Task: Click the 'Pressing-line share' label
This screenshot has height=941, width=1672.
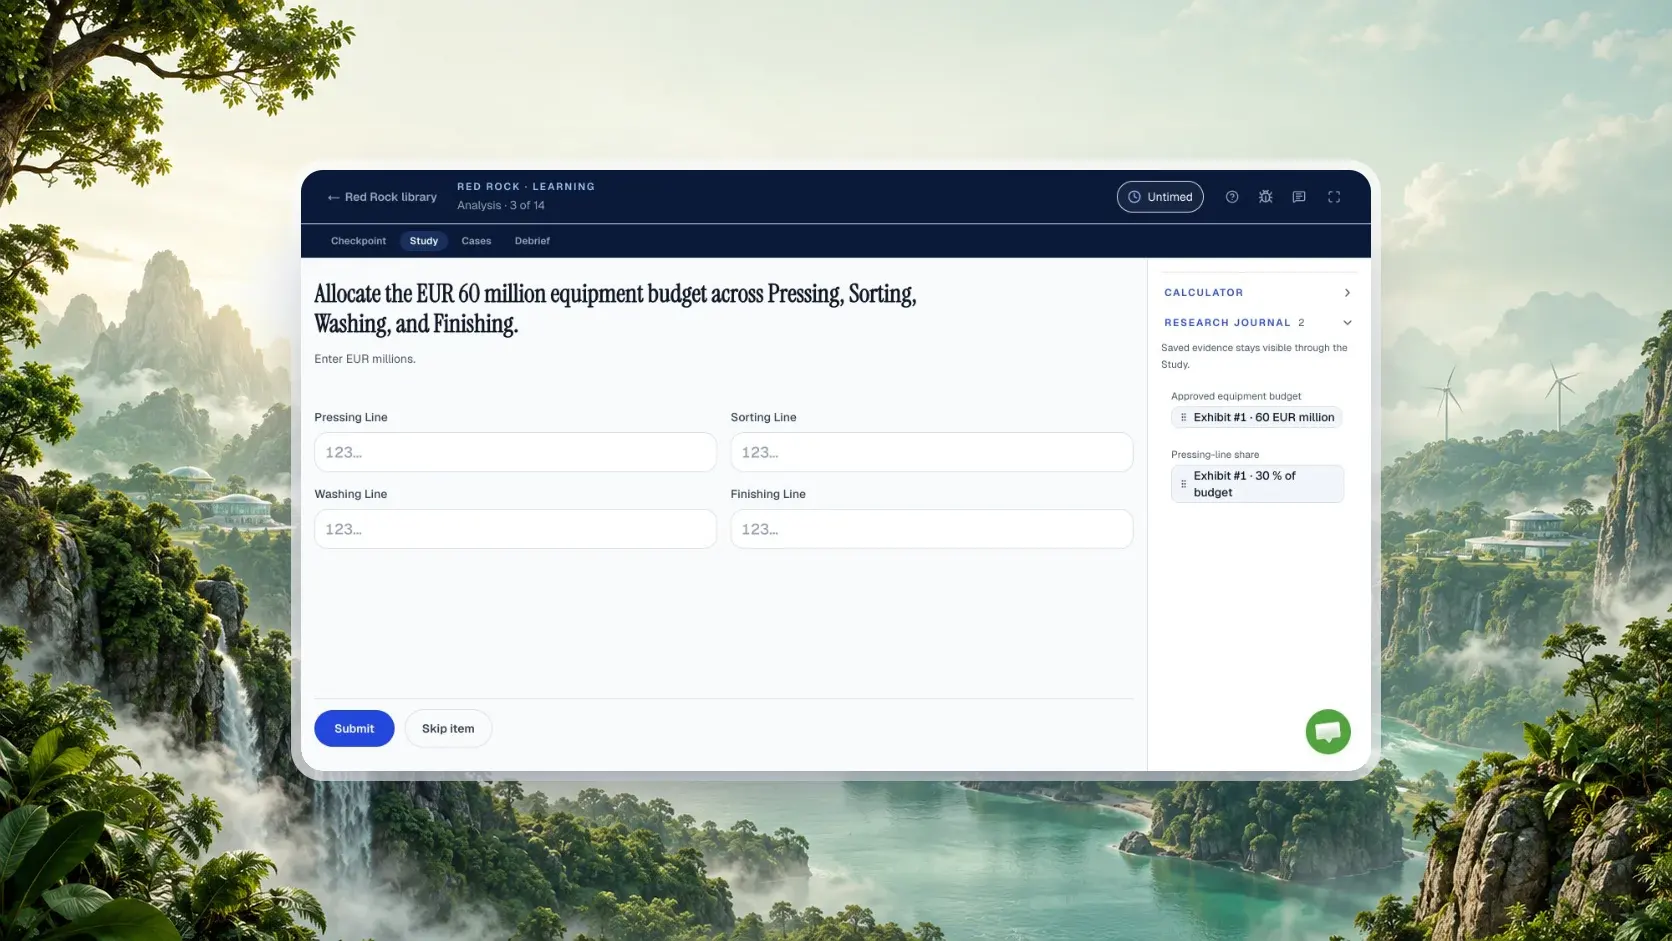Action: 1215,455
